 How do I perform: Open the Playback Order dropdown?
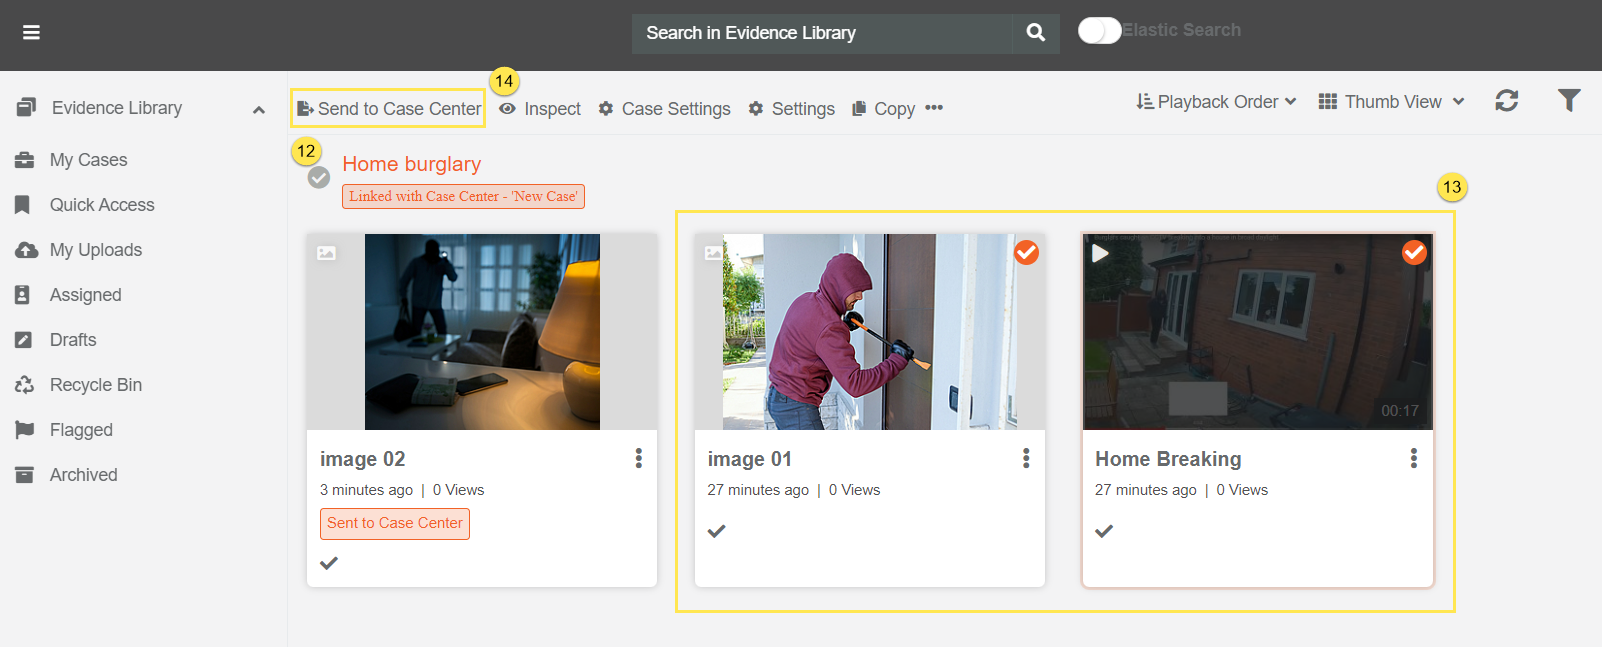(1216, 102)
